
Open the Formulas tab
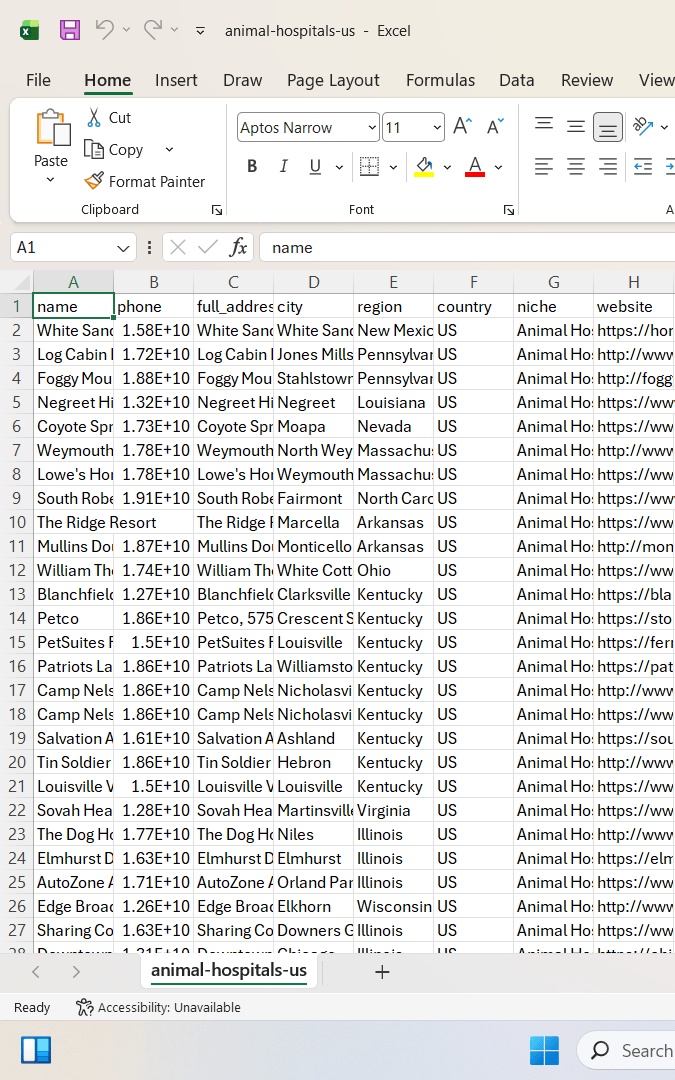coord(440,81)
